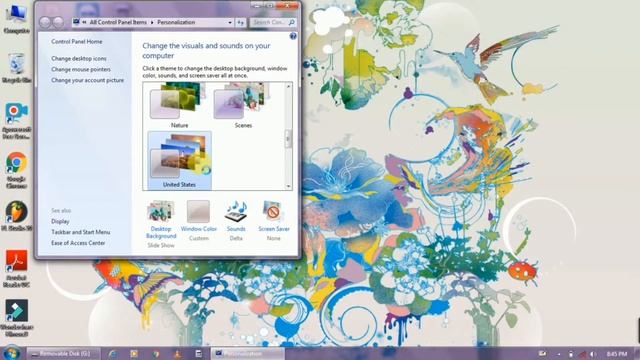Open the Recycle Bin desktop icon
The width and height of the screenshot is (640, 360).
pyautogui.click(x=16, y=68)
